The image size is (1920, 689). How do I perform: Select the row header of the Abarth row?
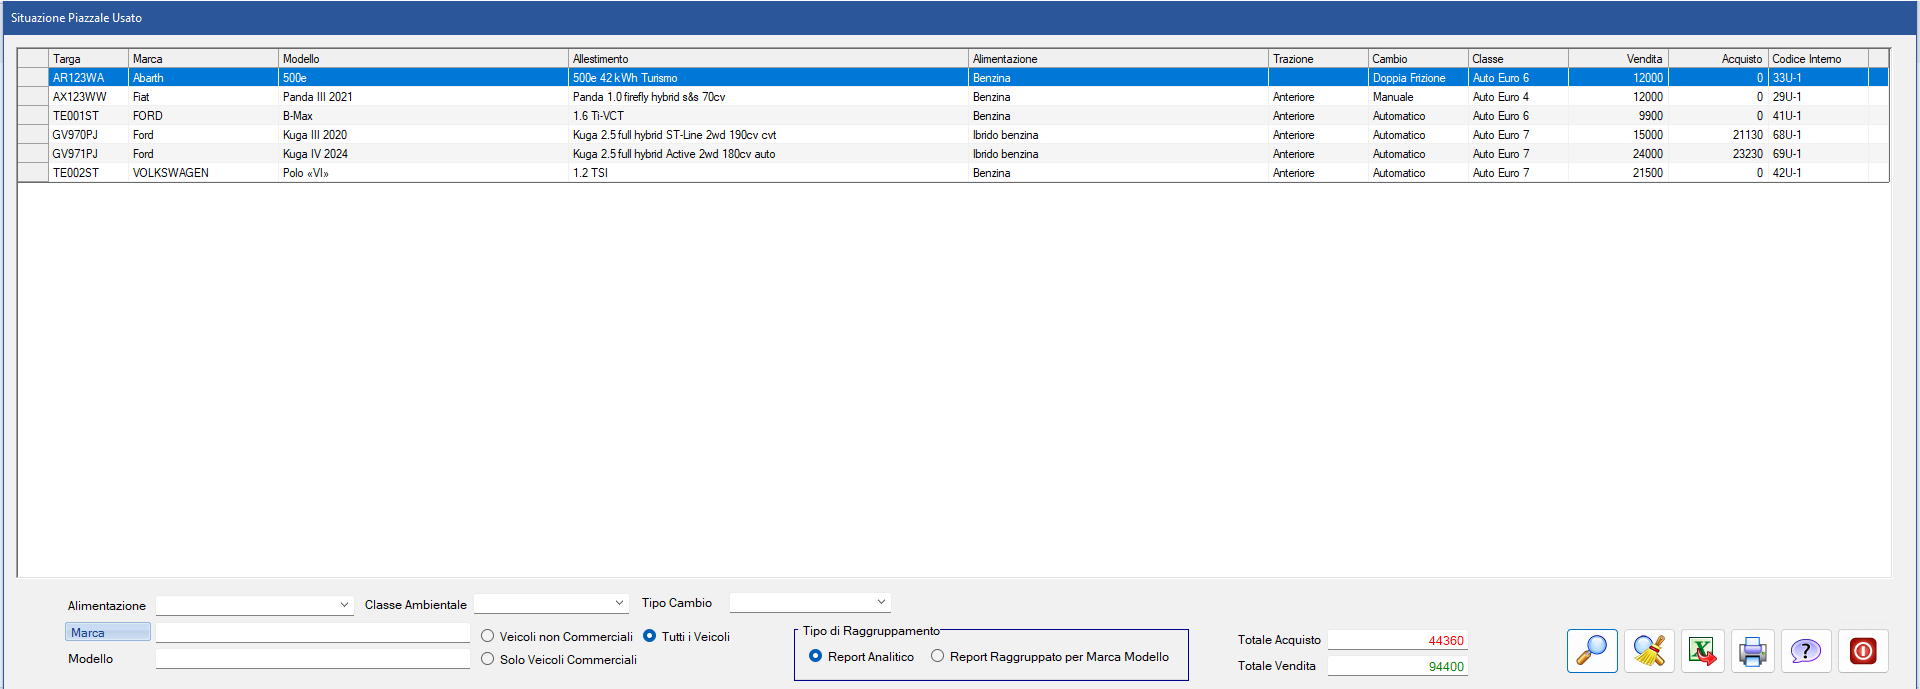(33, 78)
